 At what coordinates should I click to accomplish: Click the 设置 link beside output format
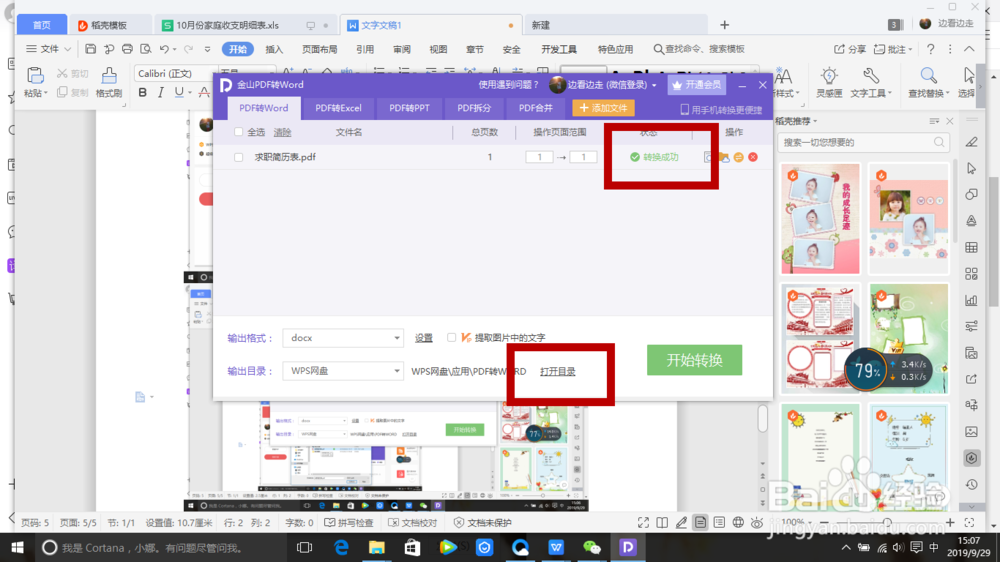pyautogui.click(x=423, y=338)
